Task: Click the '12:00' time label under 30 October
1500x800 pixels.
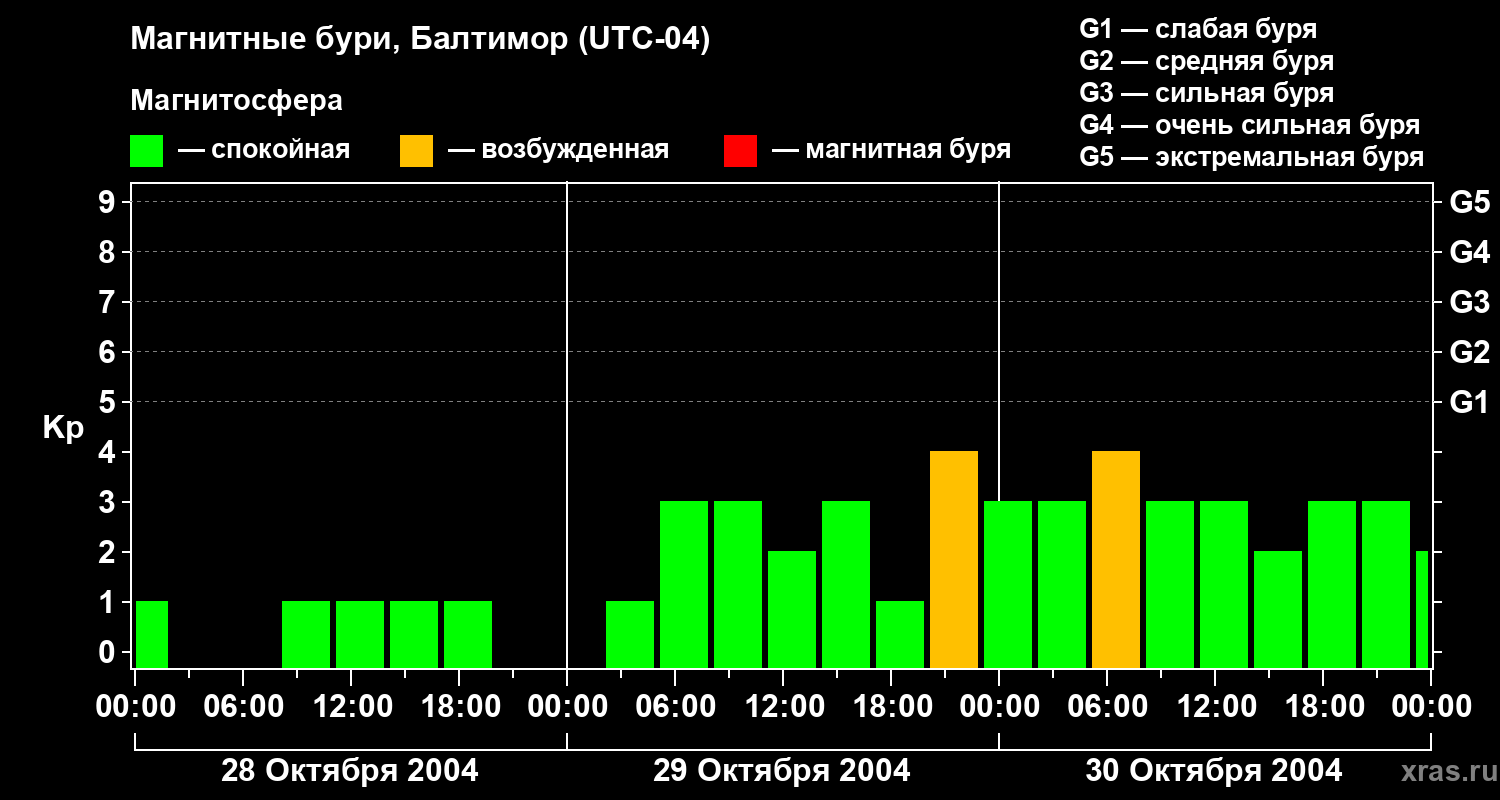Action: [1215, 707]
